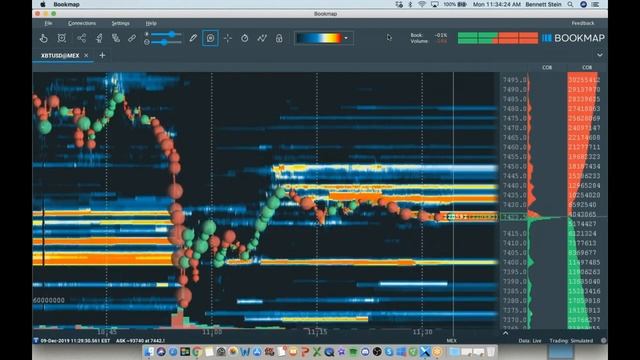This screenshot has width=640, height=360.
Task: Click the settings icon at status bar right end
Action: [603, 340]
